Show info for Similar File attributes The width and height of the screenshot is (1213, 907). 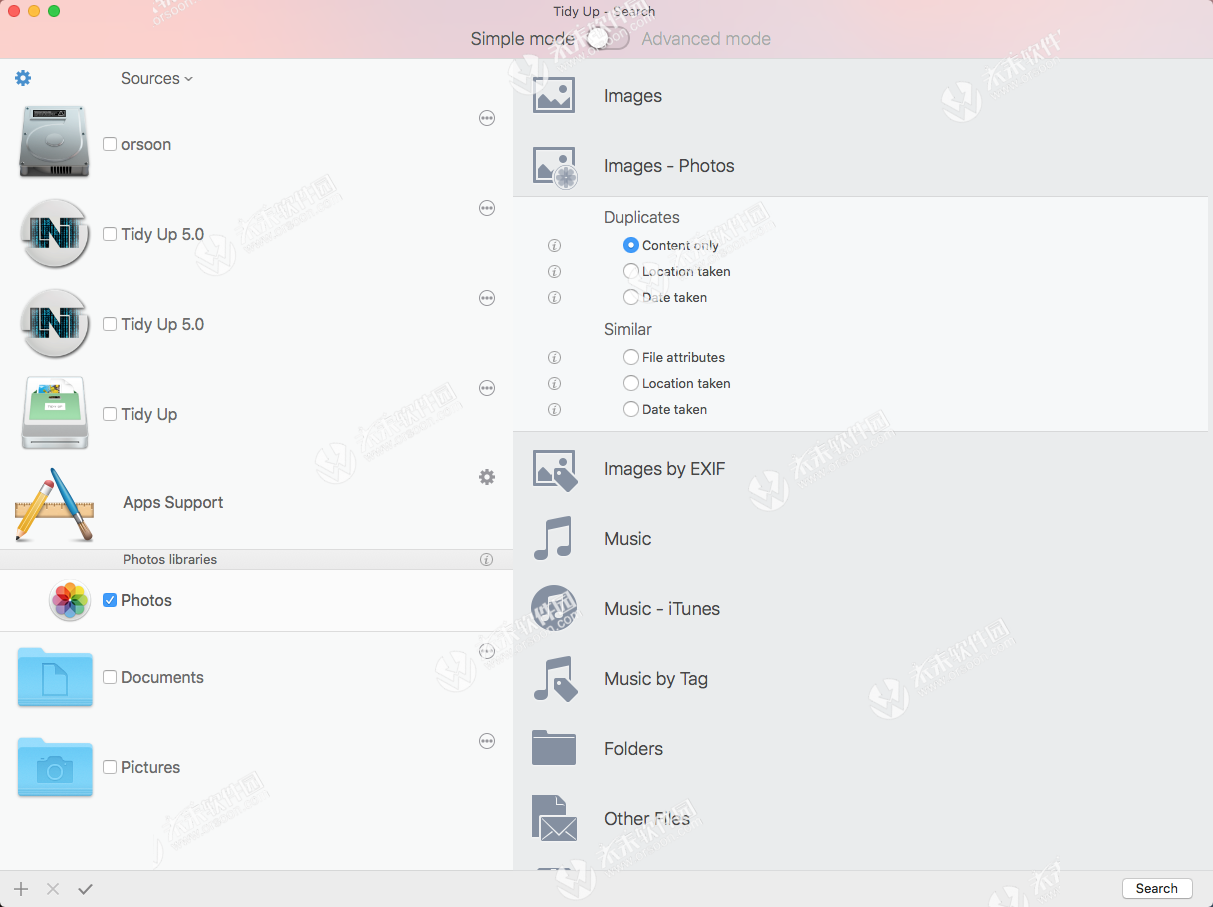[554, 358]
